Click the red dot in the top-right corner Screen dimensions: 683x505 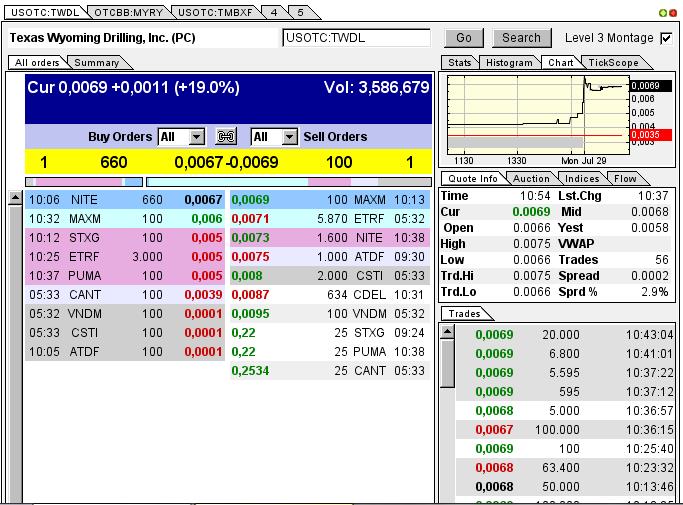click(x=673, y=13)
